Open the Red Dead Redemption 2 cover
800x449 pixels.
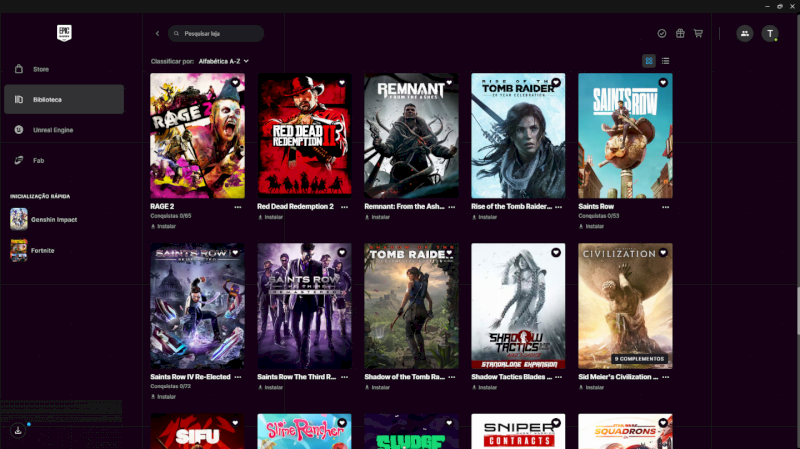305,136
